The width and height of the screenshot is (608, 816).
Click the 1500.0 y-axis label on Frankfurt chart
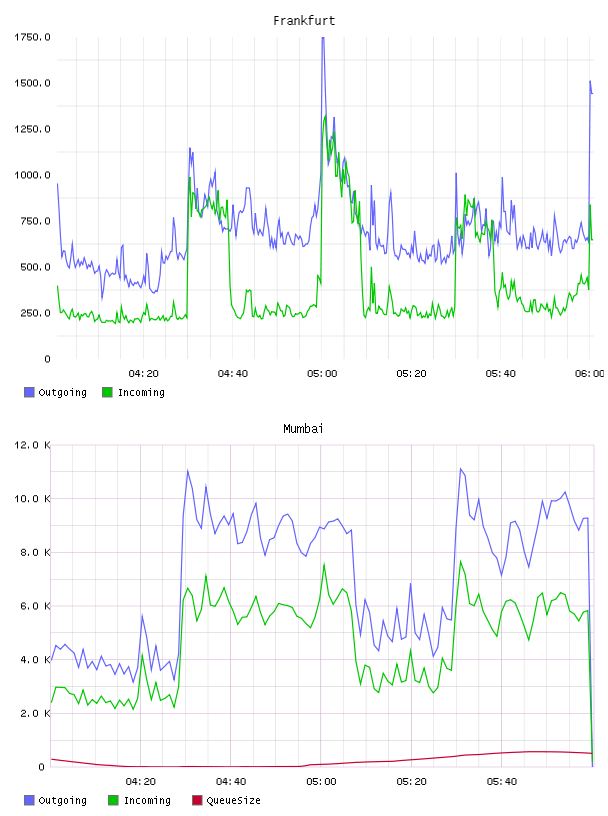(x=32, y=83)
